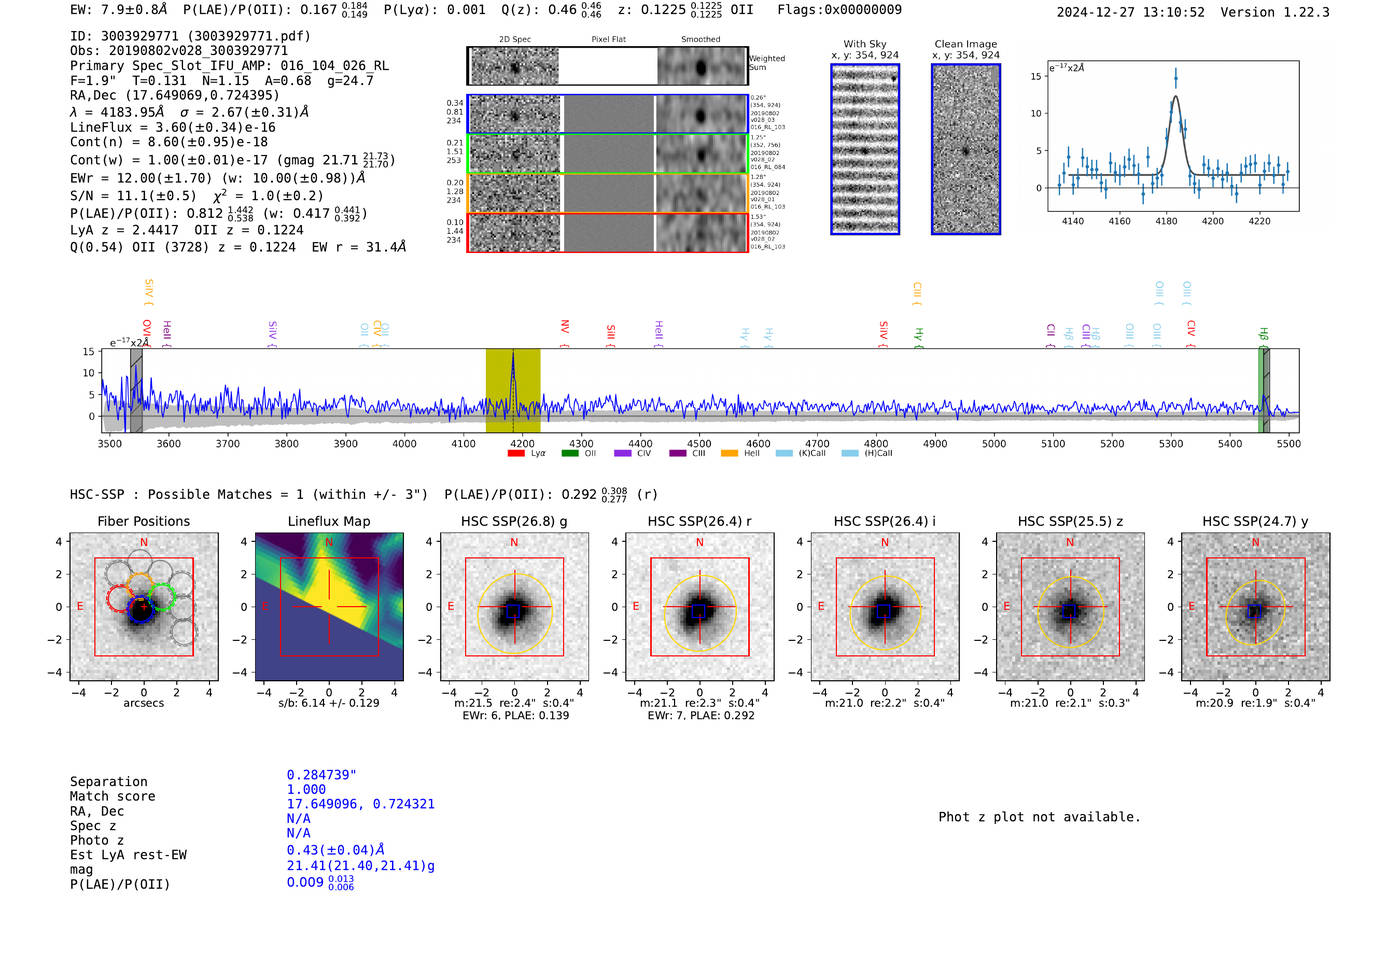Click the yellow highlighted region near 4183Å

click(x=513, y=391)
